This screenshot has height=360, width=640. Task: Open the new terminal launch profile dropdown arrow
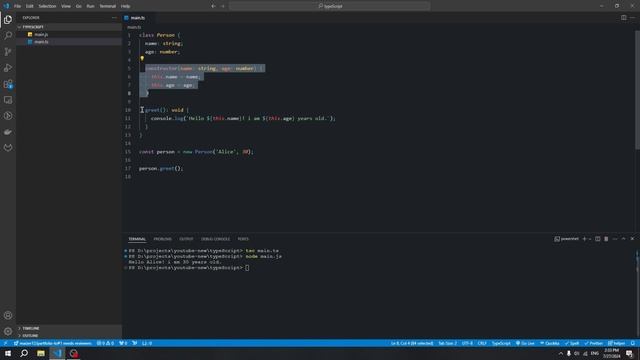590,239
